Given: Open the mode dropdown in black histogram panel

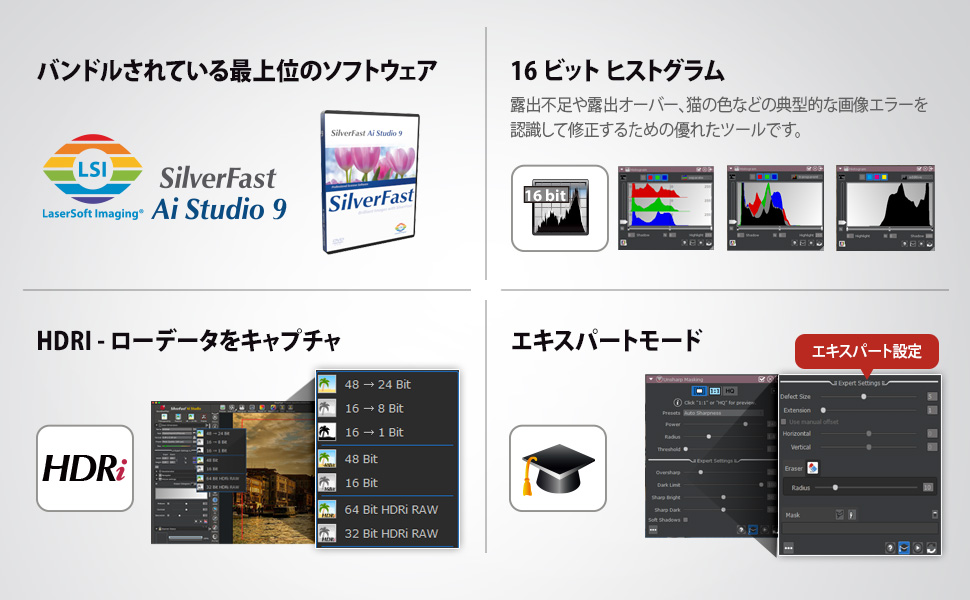Looking at the screenshot, I should tap(917, 177).
